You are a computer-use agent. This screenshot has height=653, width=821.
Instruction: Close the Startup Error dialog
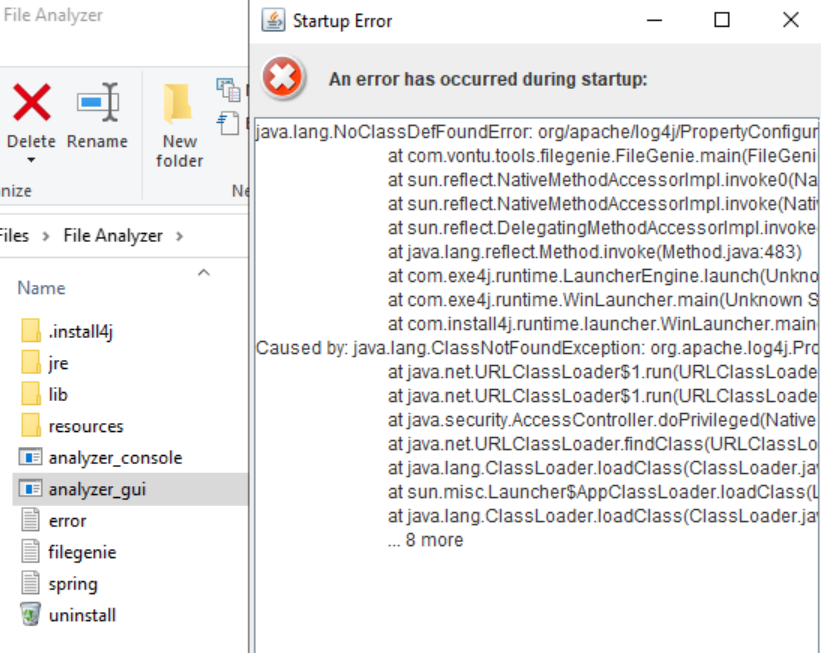791,20
